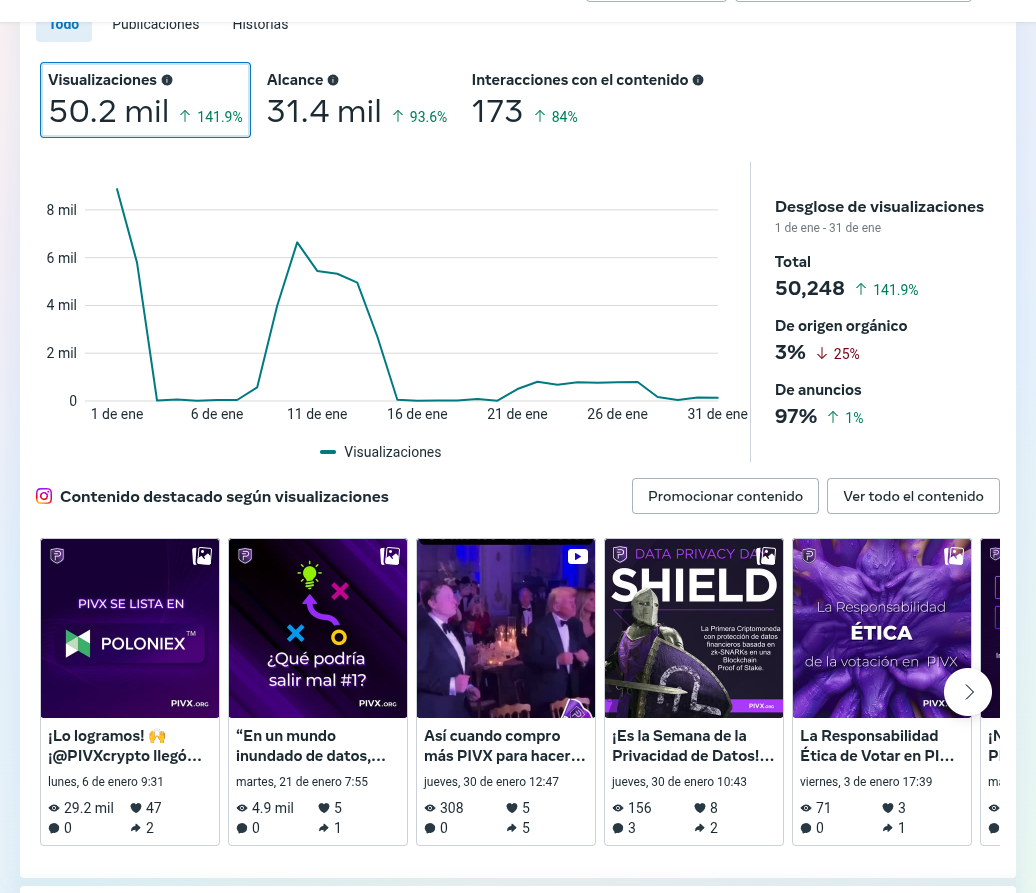Click Ver todo el contenido button
This screenshot has width=1036, height=893.
click(913, 496)
